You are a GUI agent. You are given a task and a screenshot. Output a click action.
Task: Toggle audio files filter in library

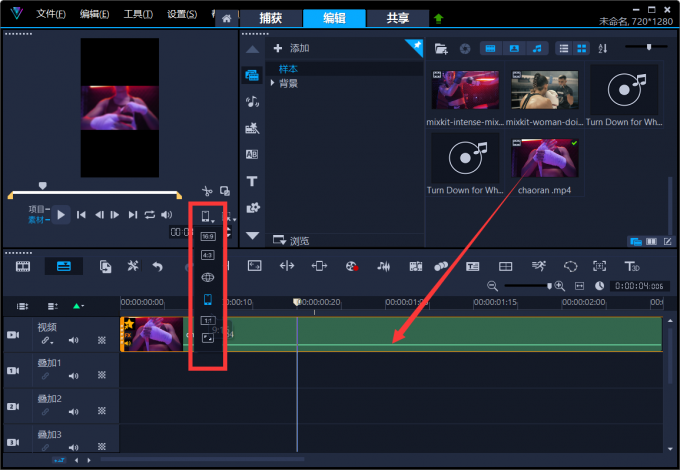coord(537,49)
